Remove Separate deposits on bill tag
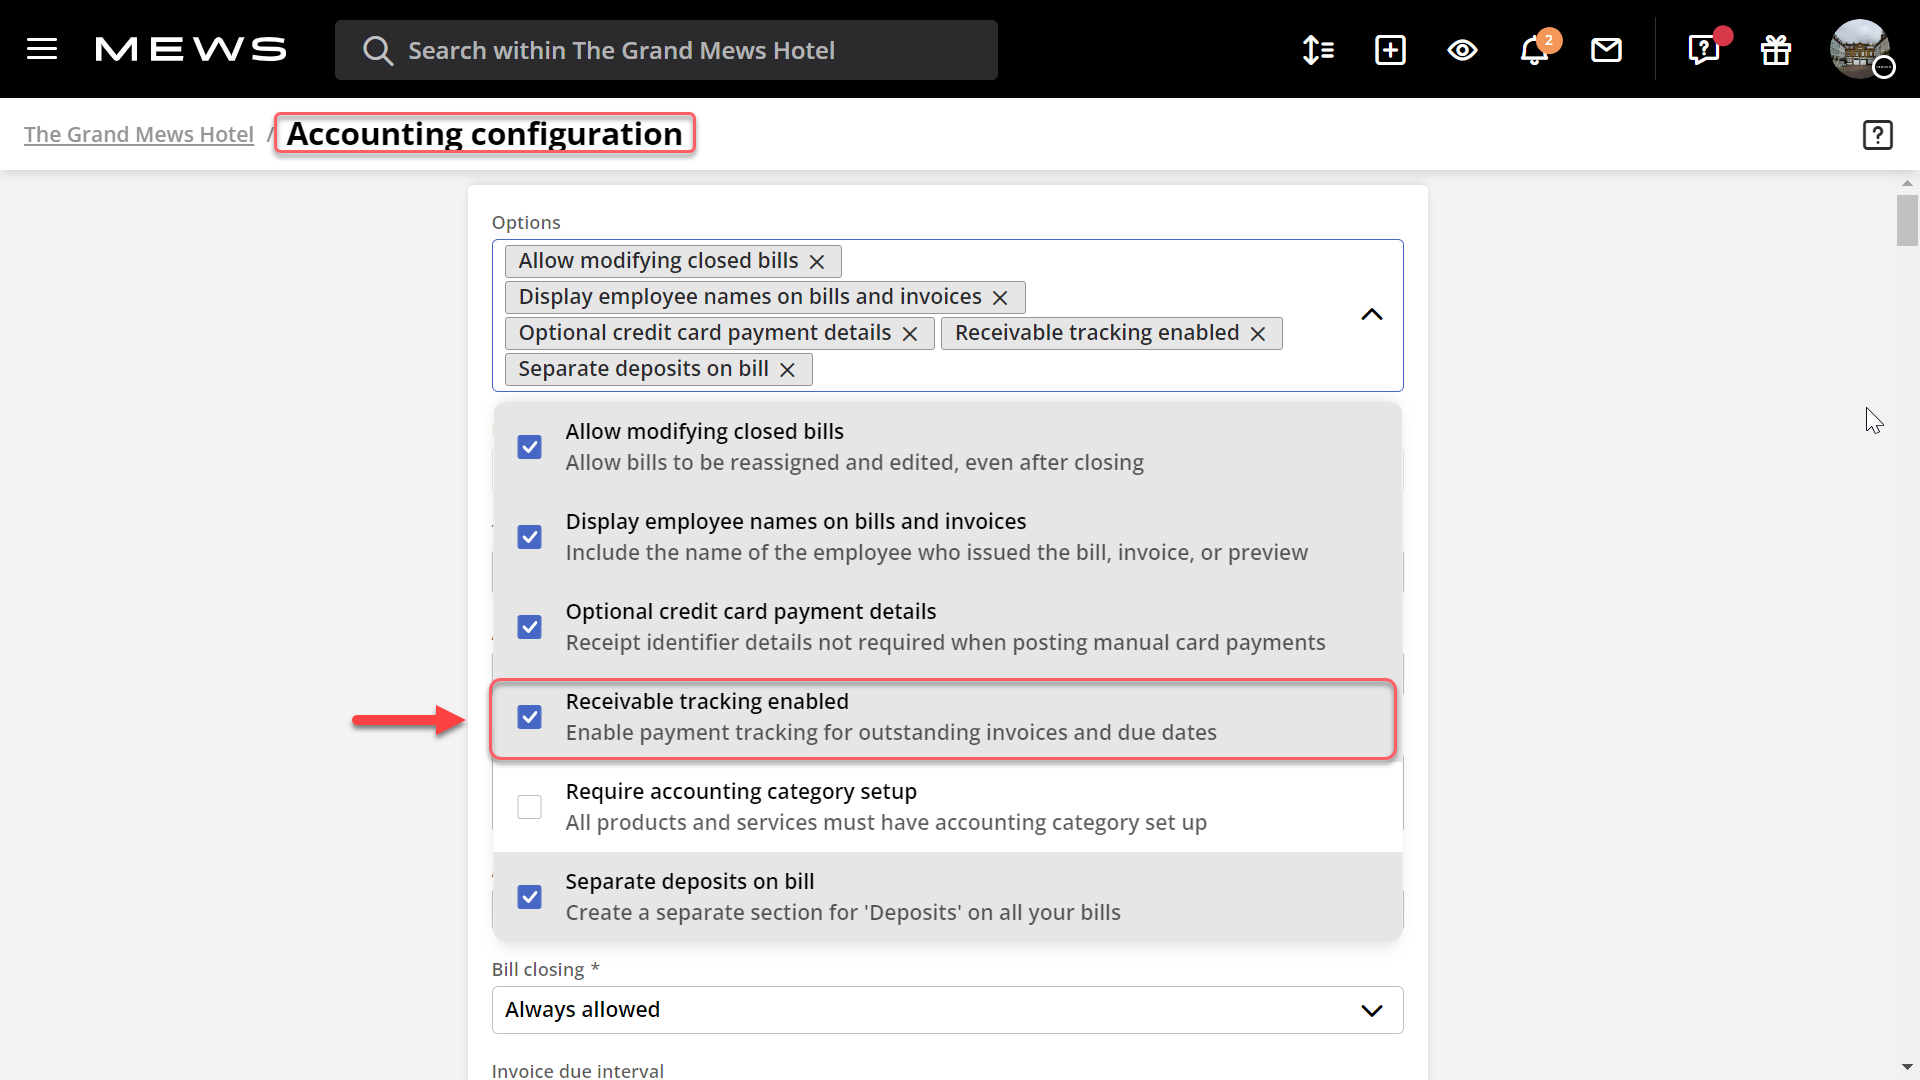The image size is (1920, 1080). coord(787,370)
